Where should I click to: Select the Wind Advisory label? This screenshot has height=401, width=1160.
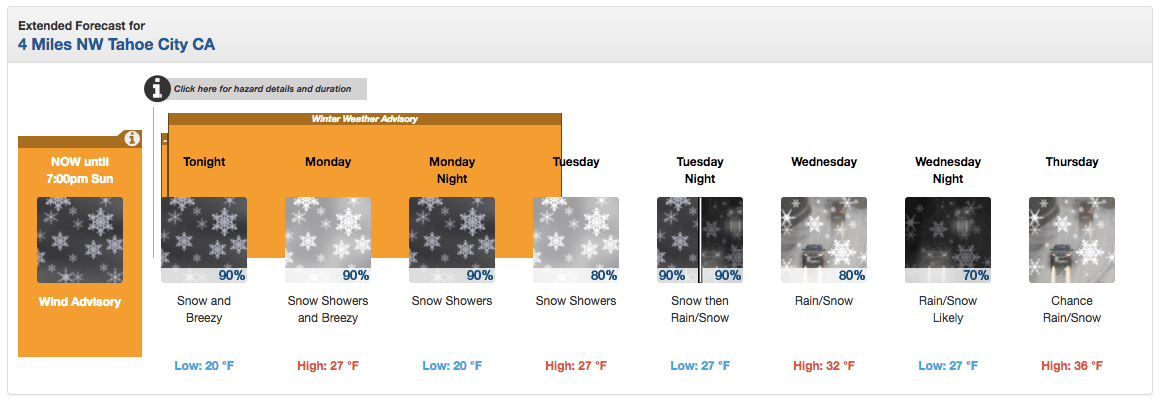[80, 302]
